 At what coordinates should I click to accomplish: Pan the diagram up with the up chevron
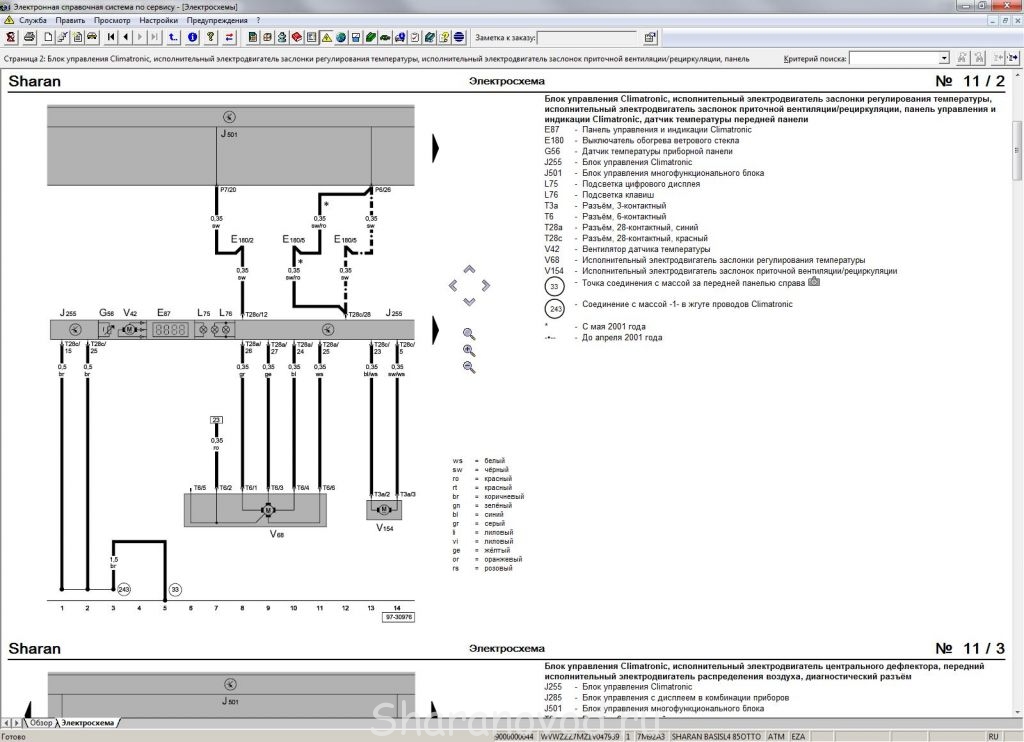(469, 270)
